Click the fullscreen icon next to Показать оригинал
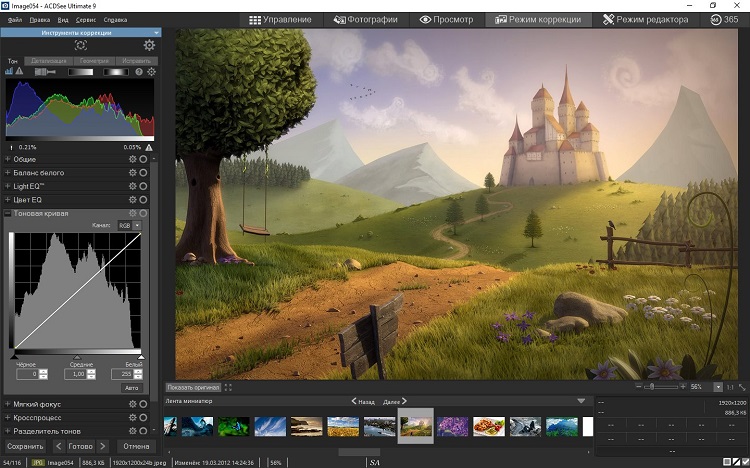 click(228, 387)
